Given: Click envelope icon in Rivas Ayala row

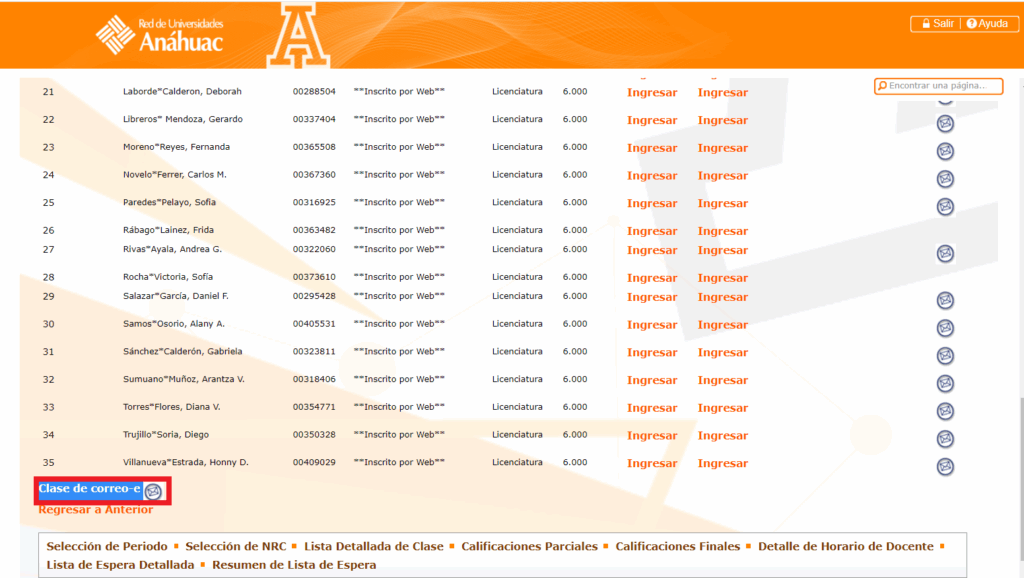Looking at the screenshot, I should click(x=944, y=254).
